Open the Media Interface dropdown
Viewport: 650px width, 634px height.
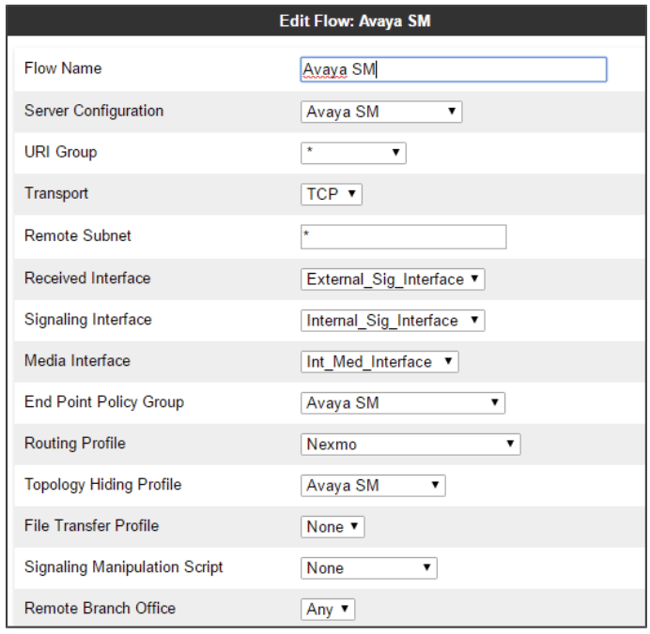[x=380, y=362]
